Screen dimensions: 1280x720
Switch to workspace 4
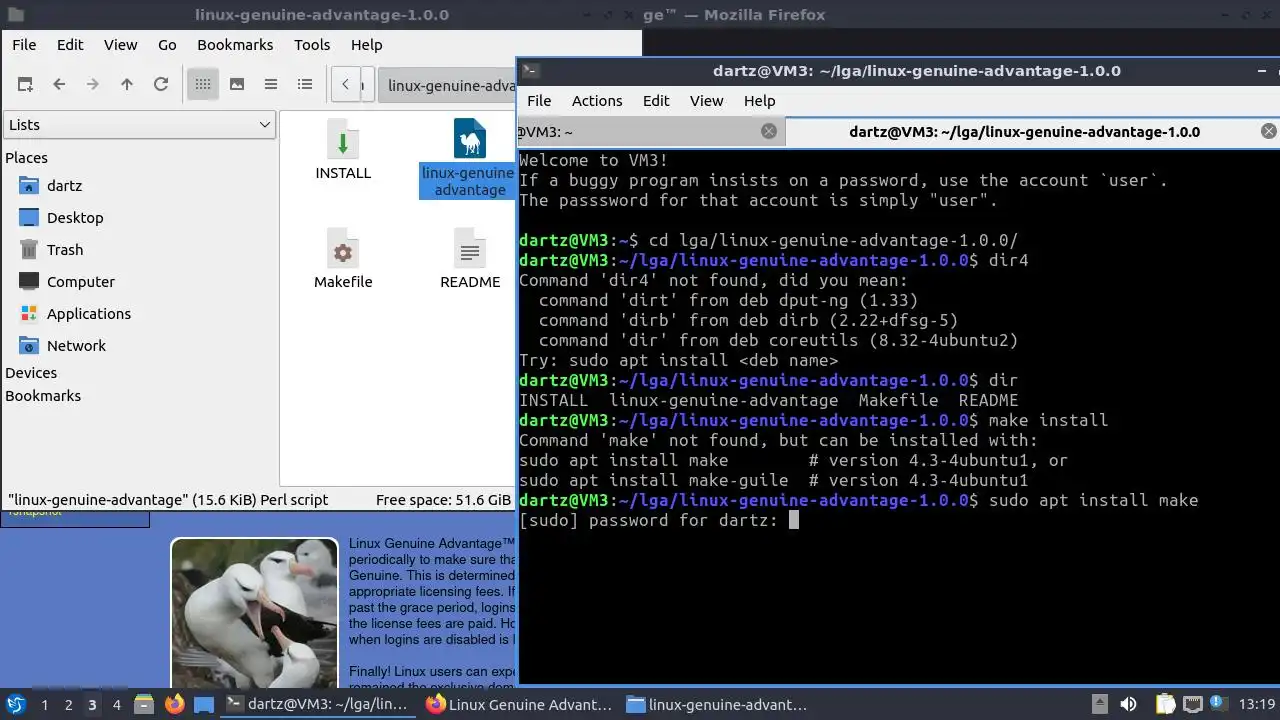(116, 705)
